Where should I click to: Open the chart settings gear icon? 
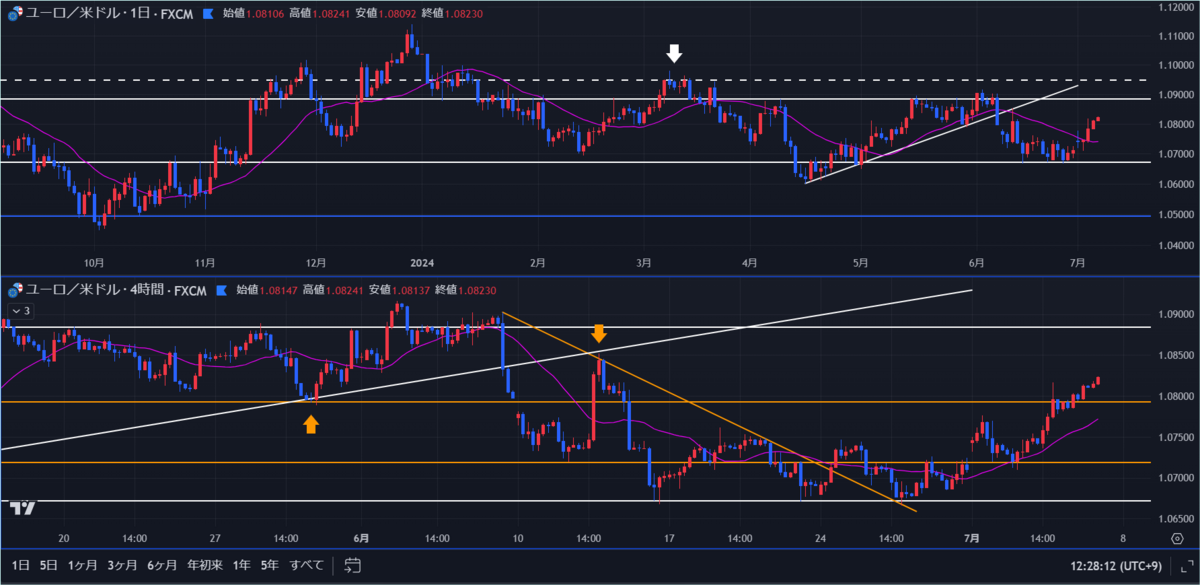point(1177,538)
